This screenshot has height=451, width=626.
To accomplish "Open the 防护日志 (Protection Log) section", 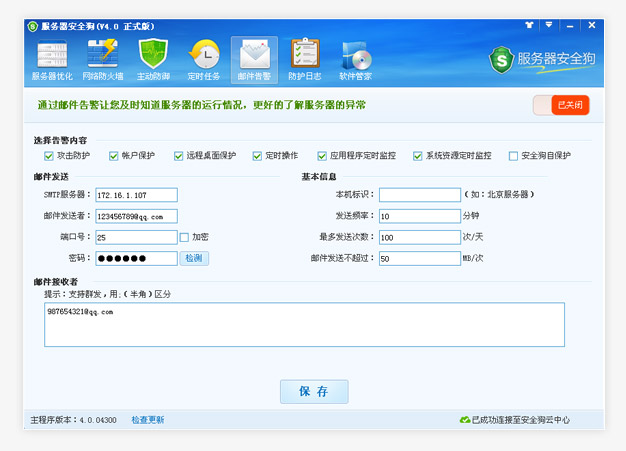I will (x=304, y=60).
